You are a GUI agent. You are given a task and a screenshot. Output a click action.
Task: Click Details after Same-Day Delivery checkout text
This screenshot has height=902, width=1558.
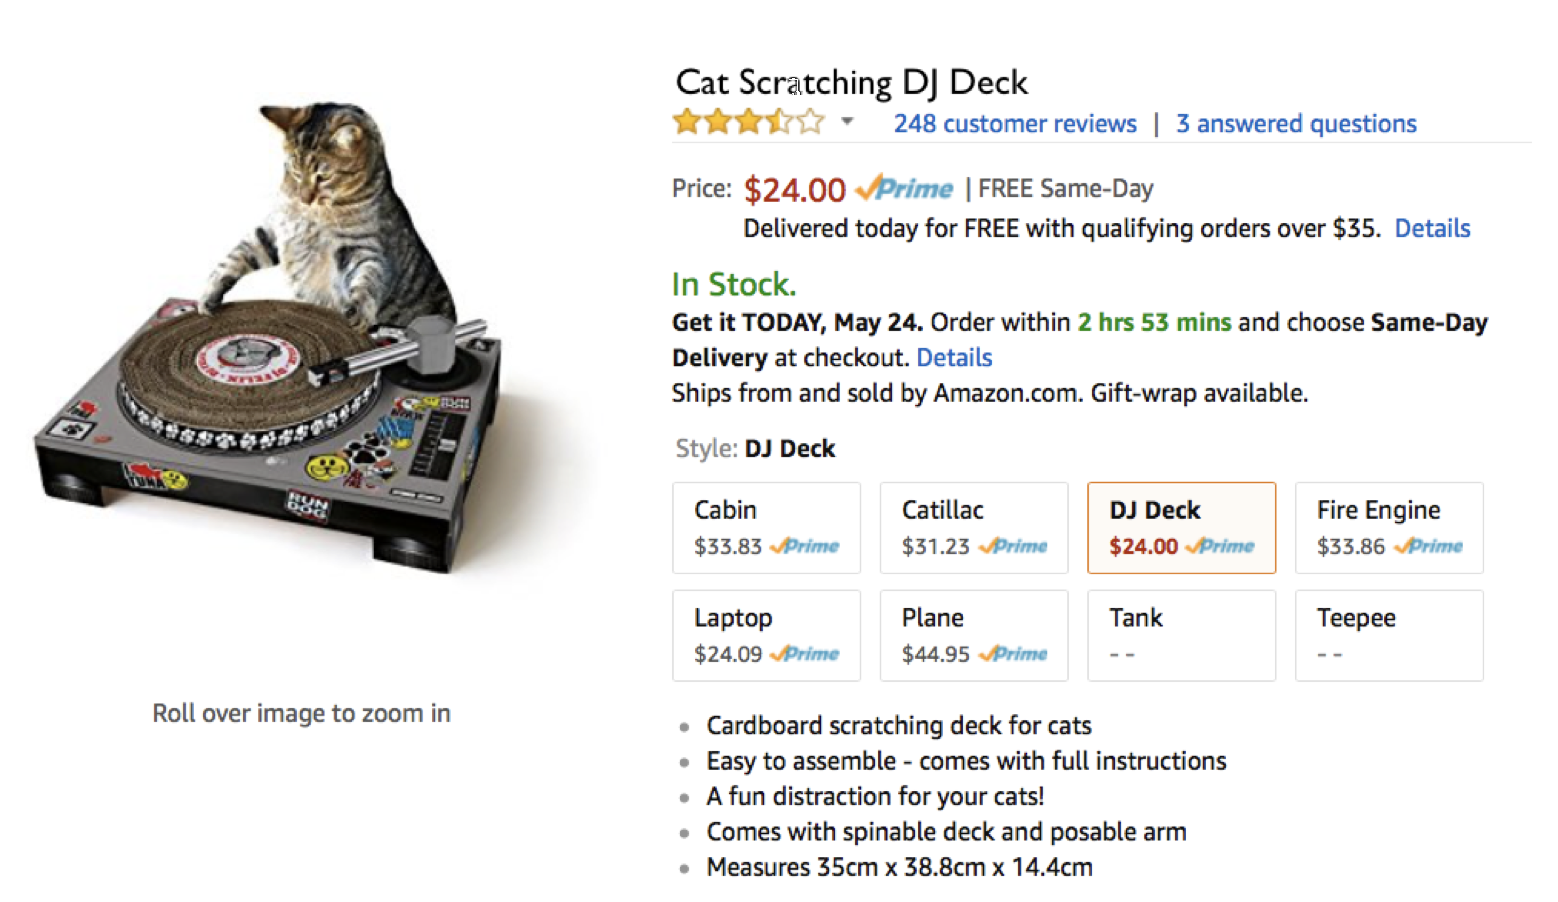954,357
